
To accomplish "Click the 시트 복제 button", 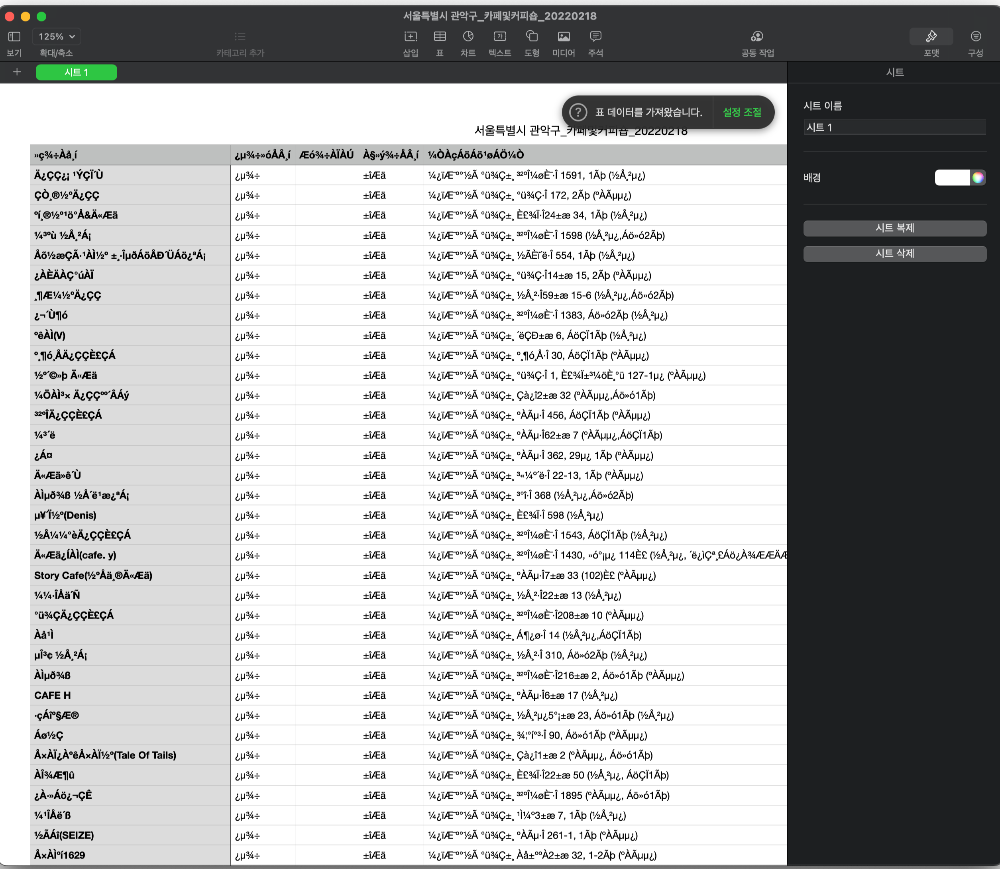I will 895,228.
